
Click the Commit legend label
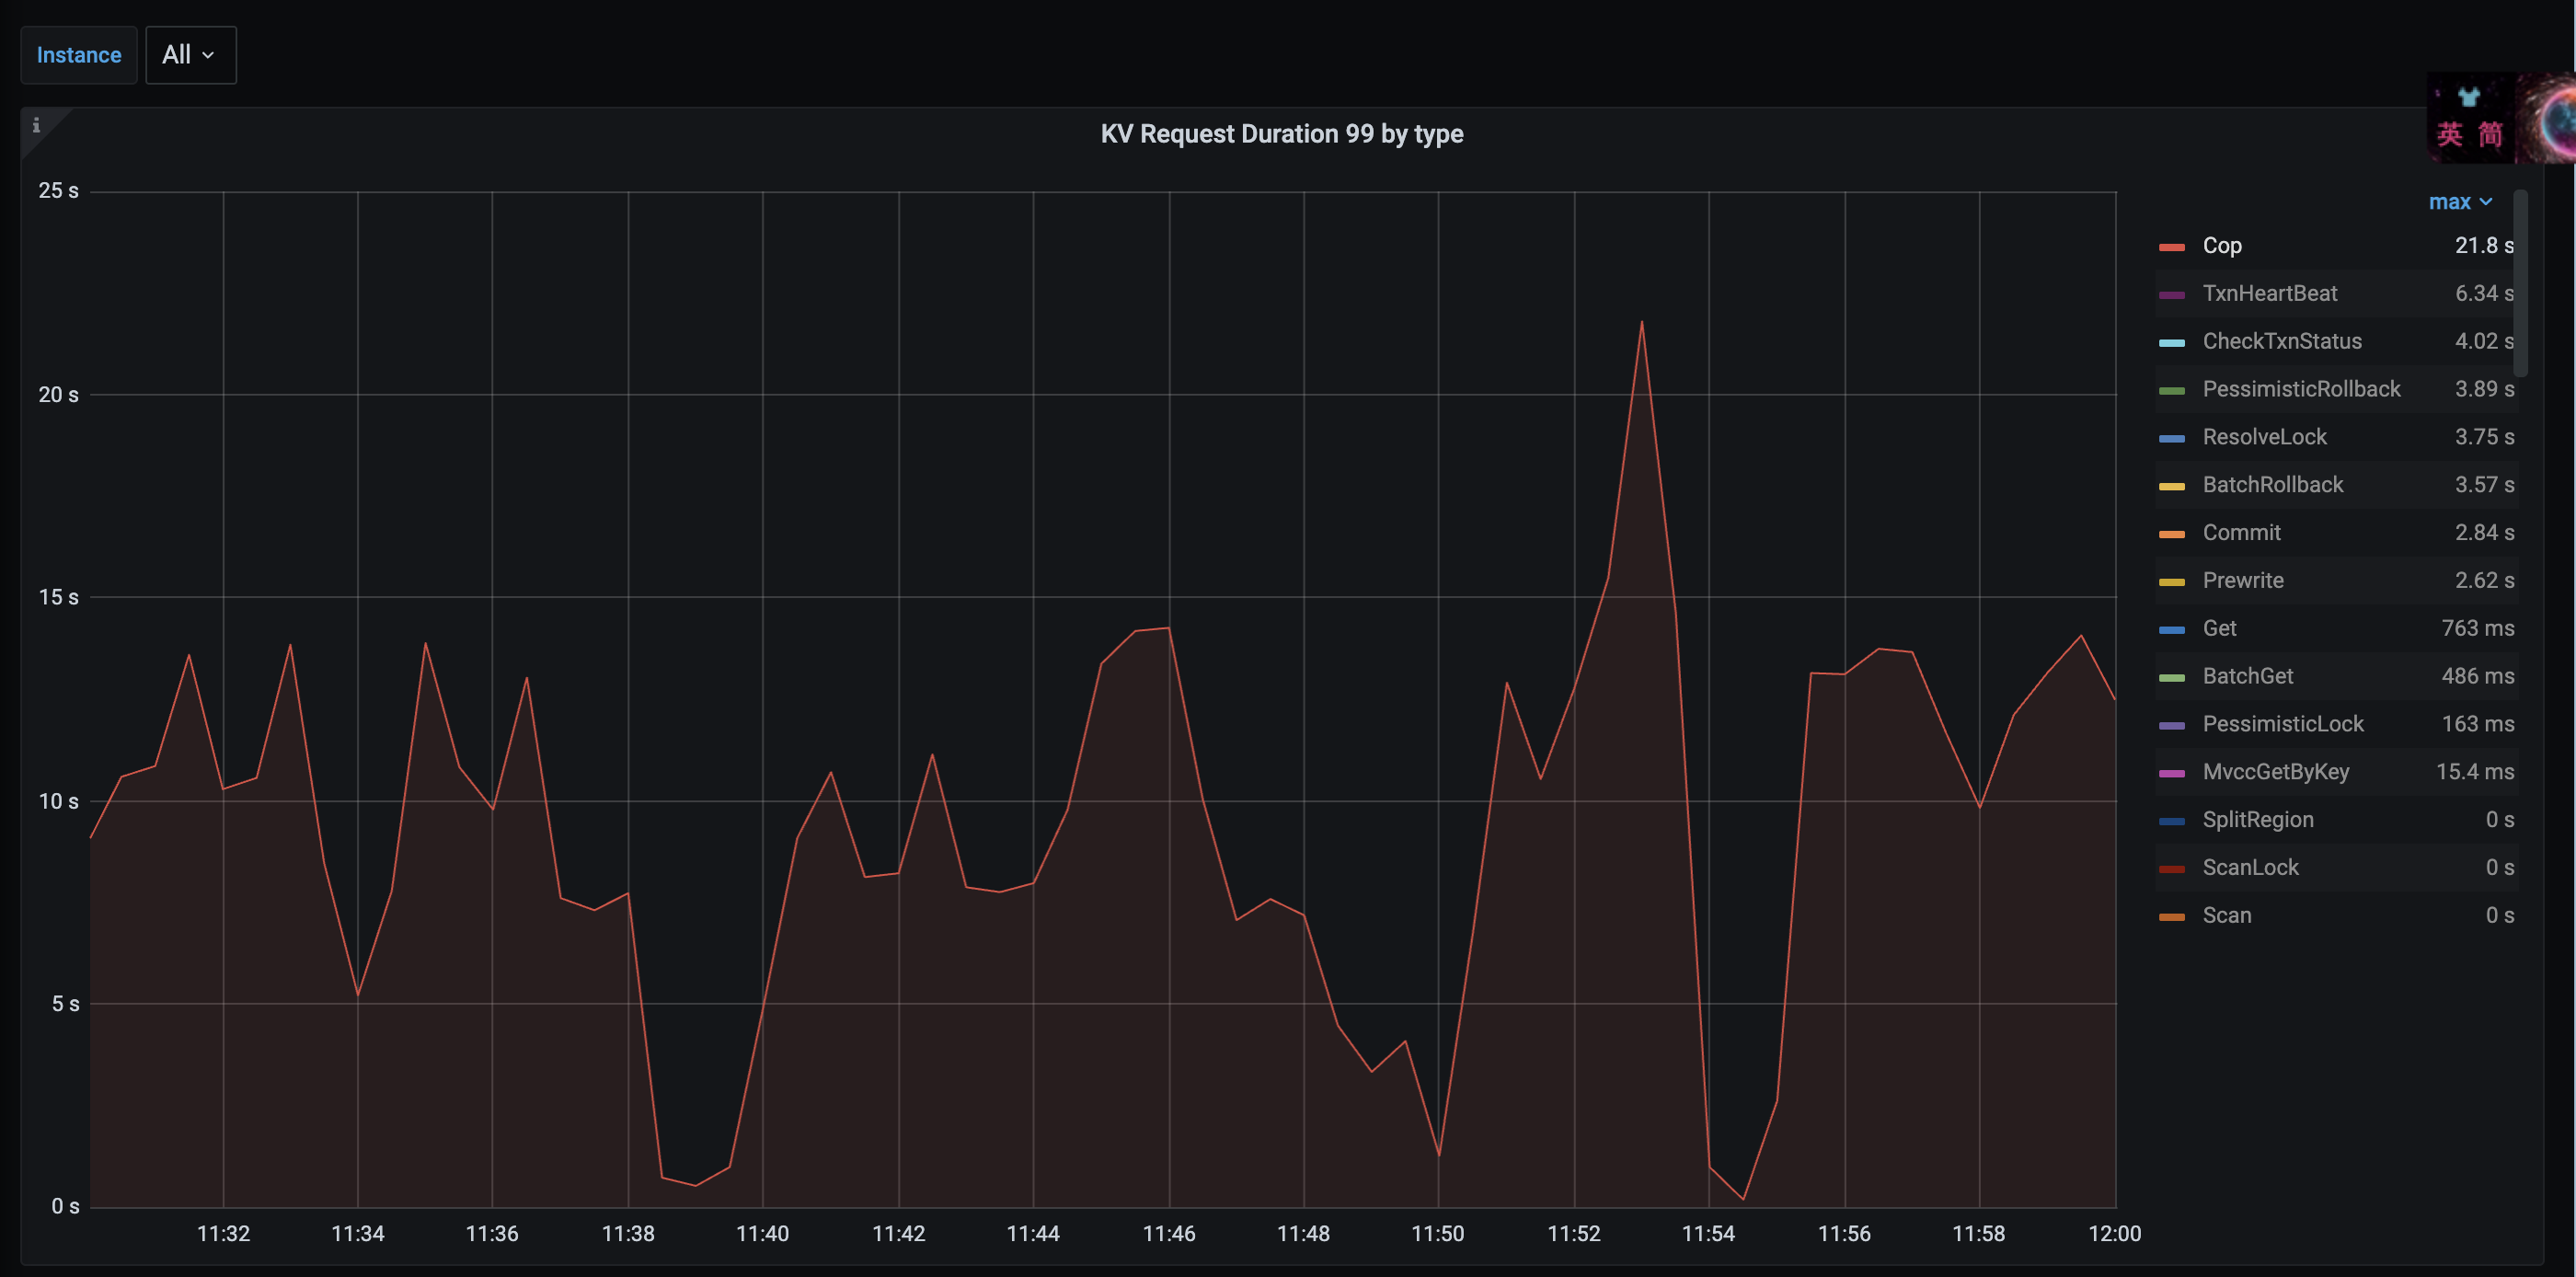point(2241,533)
